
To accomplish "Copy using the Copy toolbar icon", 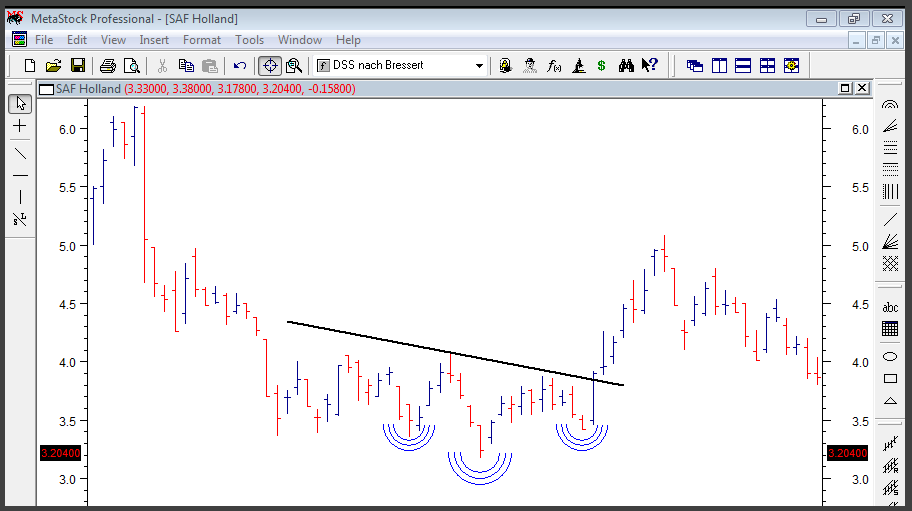I will point(186,66).
